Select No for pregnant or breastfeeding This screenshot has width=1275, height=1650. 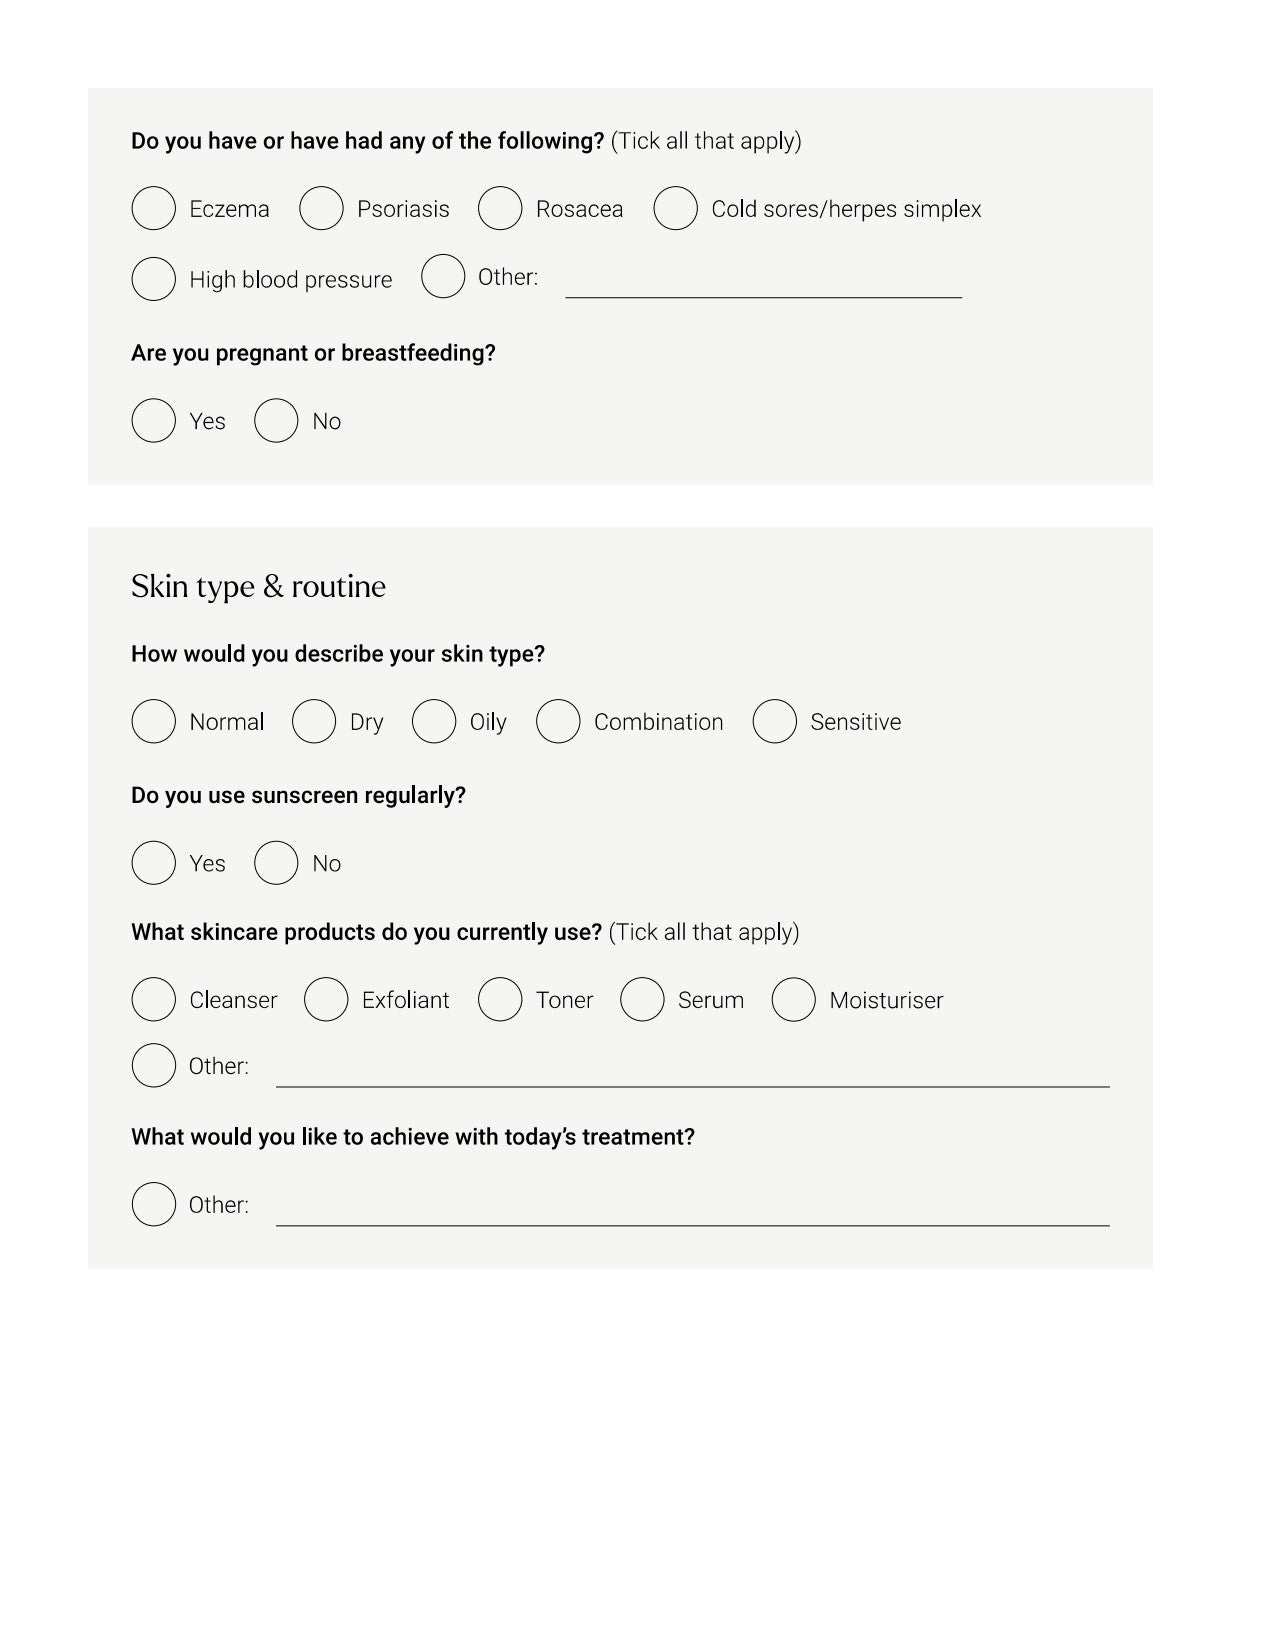point(276,421)
